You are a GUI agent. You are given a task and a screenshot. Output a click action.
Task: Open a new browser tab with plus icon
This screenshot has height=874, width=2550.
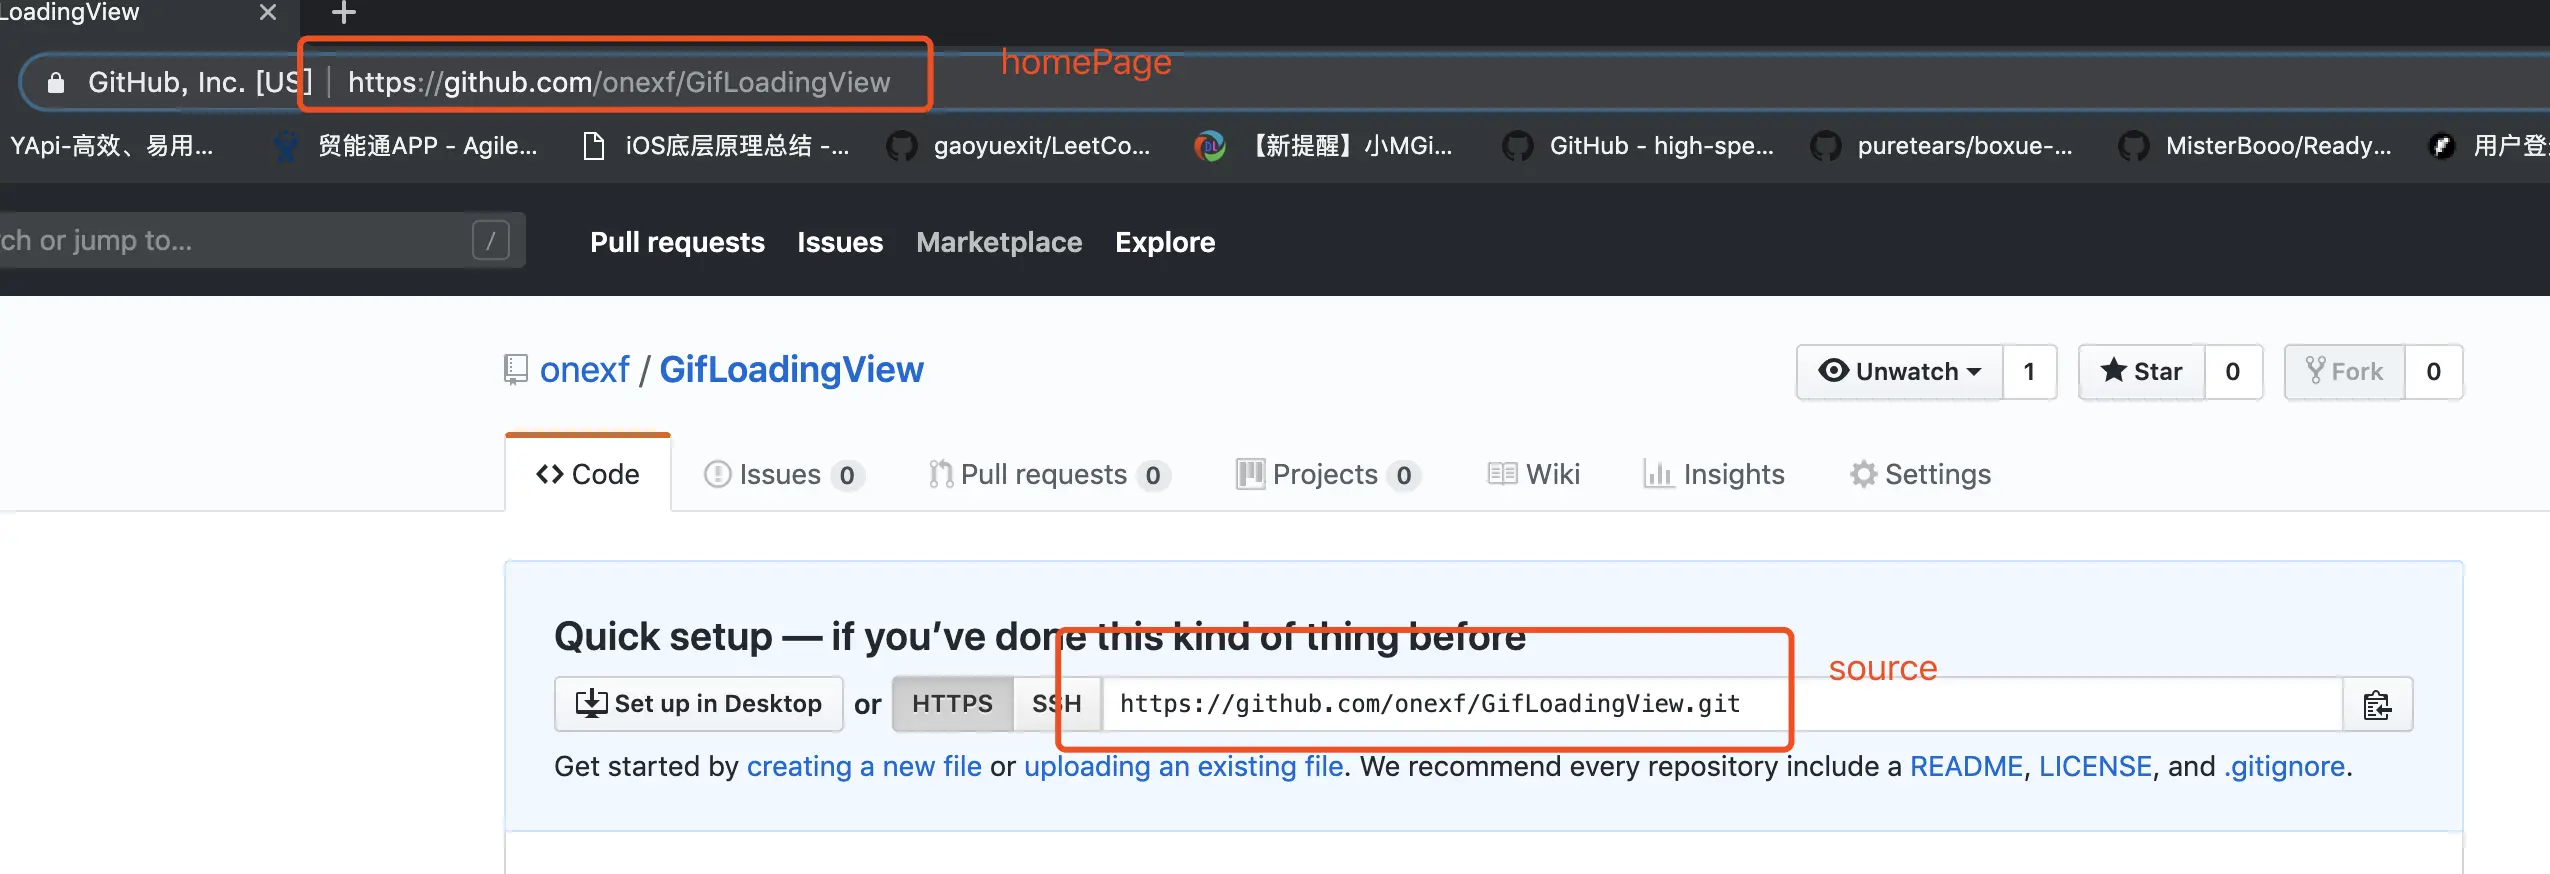[343, 12]
